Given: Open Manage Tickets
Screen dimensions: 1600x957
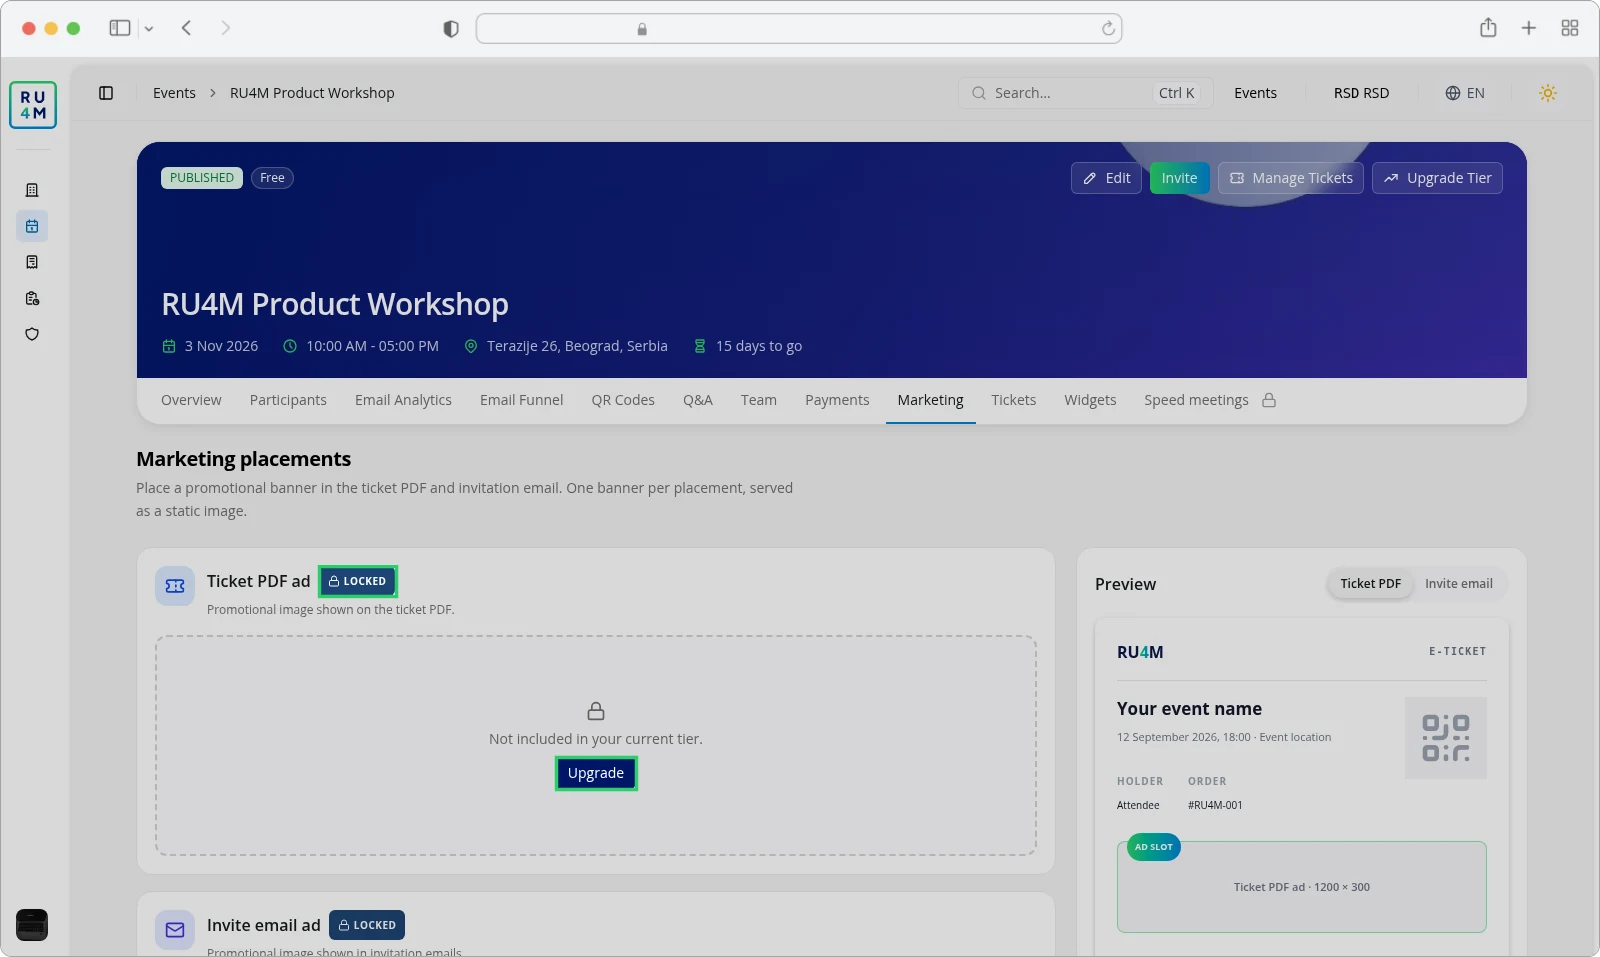Looking at the screenshot, I should pyautogui.click(x=1291, y=178).
